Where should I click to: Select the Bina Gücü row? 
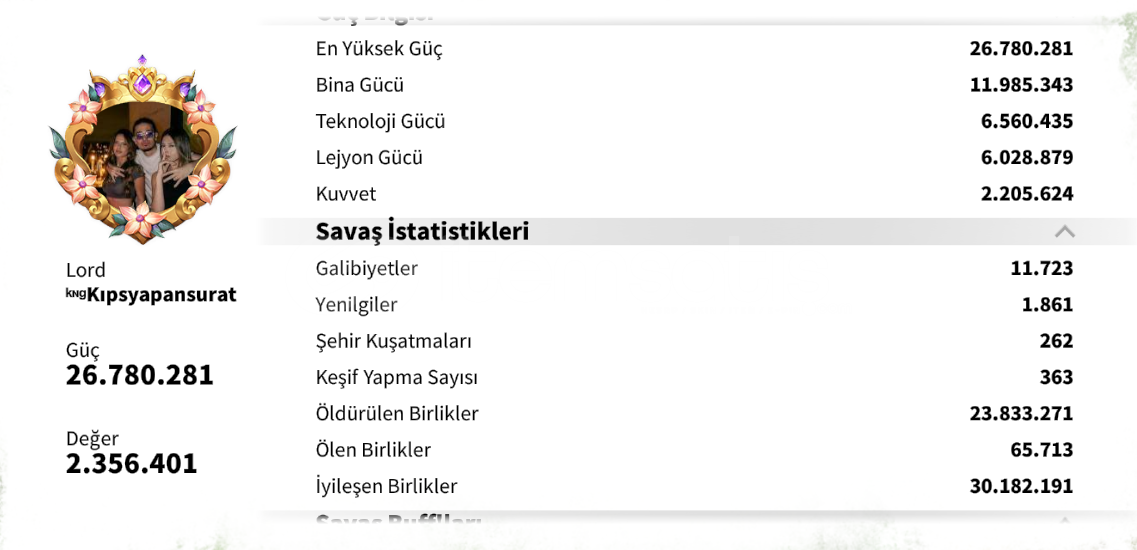(x=695, y=85)
